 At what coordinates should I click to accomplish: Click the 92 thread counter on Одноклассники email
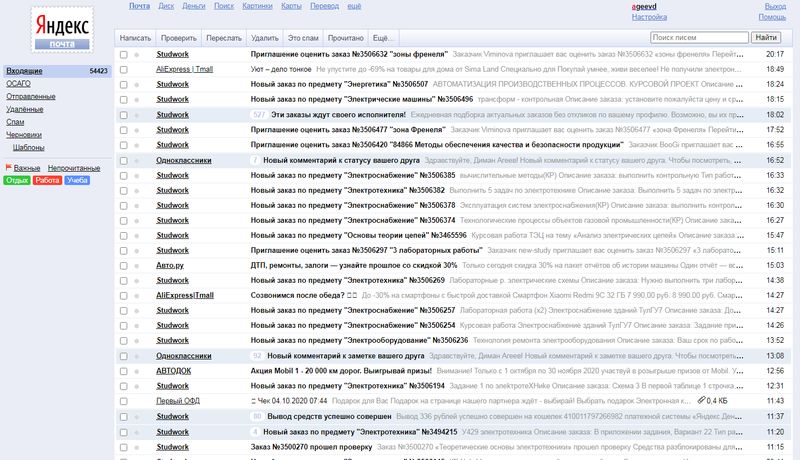pyautogui.click(x=257, y=355)
